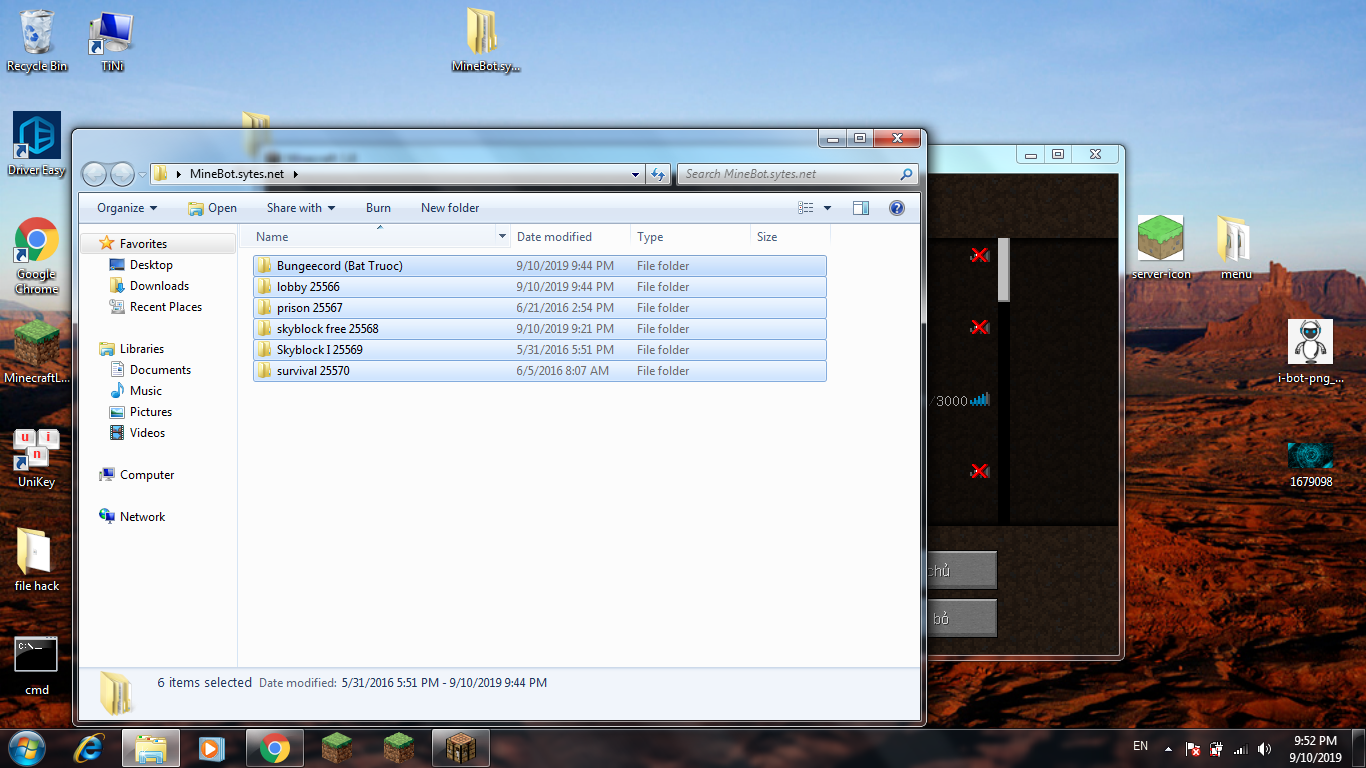This screenshot has height=768, width=1366.
Task: Select the menu folder on the desktop
Action: tap(1236, 247)
